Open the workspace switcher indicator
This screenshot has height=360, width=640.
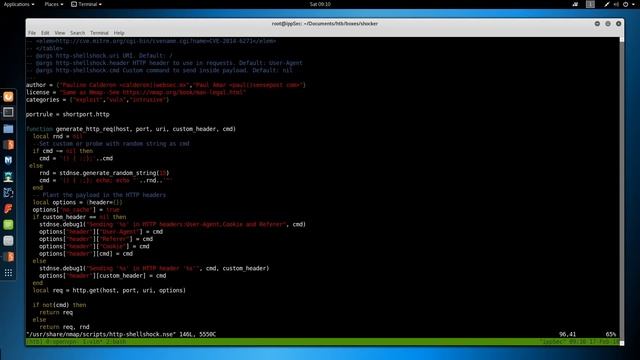(590, 4)
